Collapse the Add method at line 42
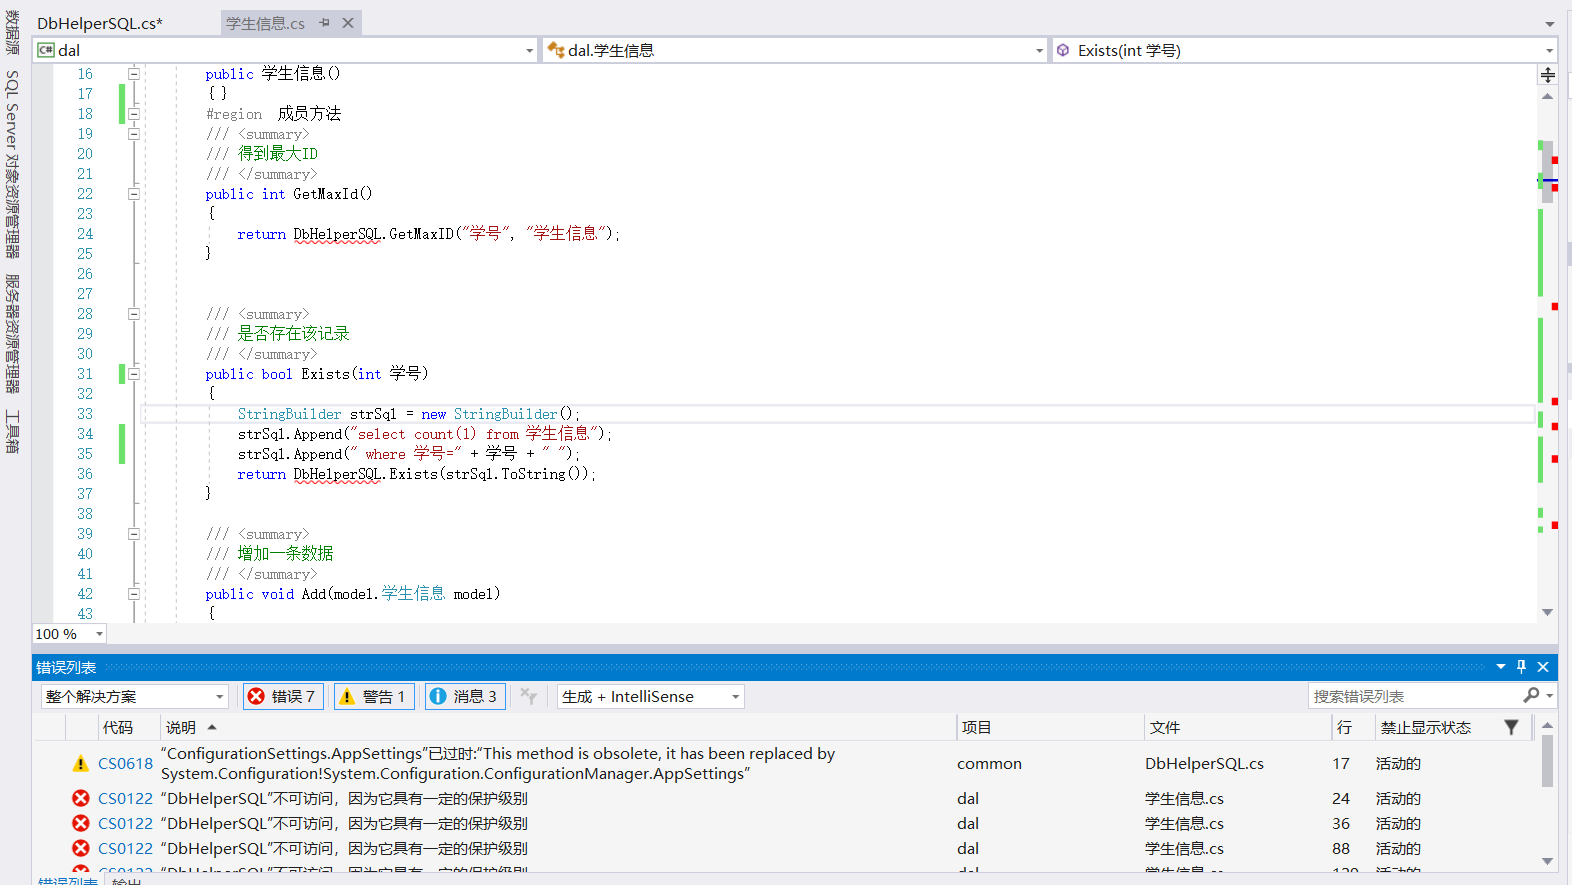The width and height of the screenshot is (1572, 885). (x=133, y=593)
